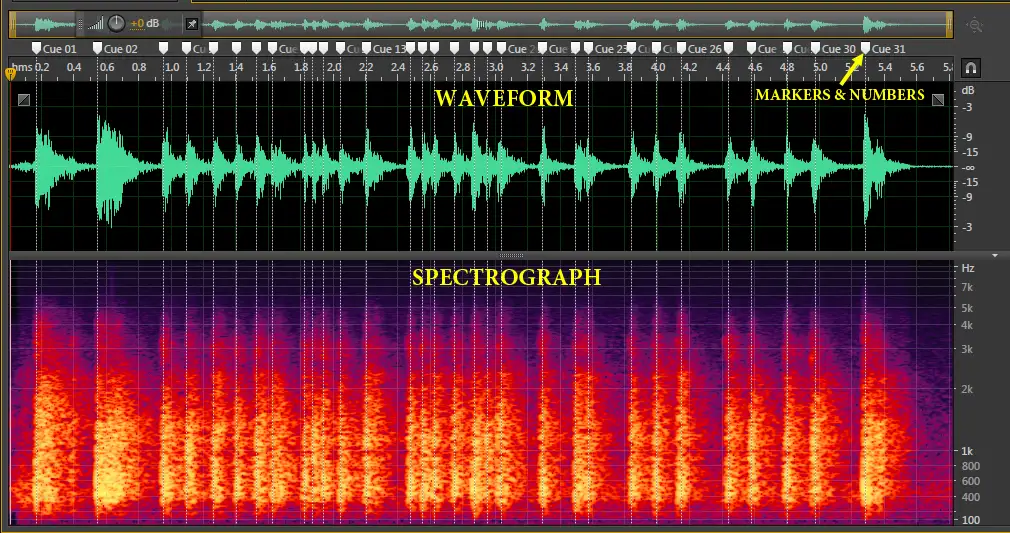Click the 0.2 timeline ruler label

point(42,67)
